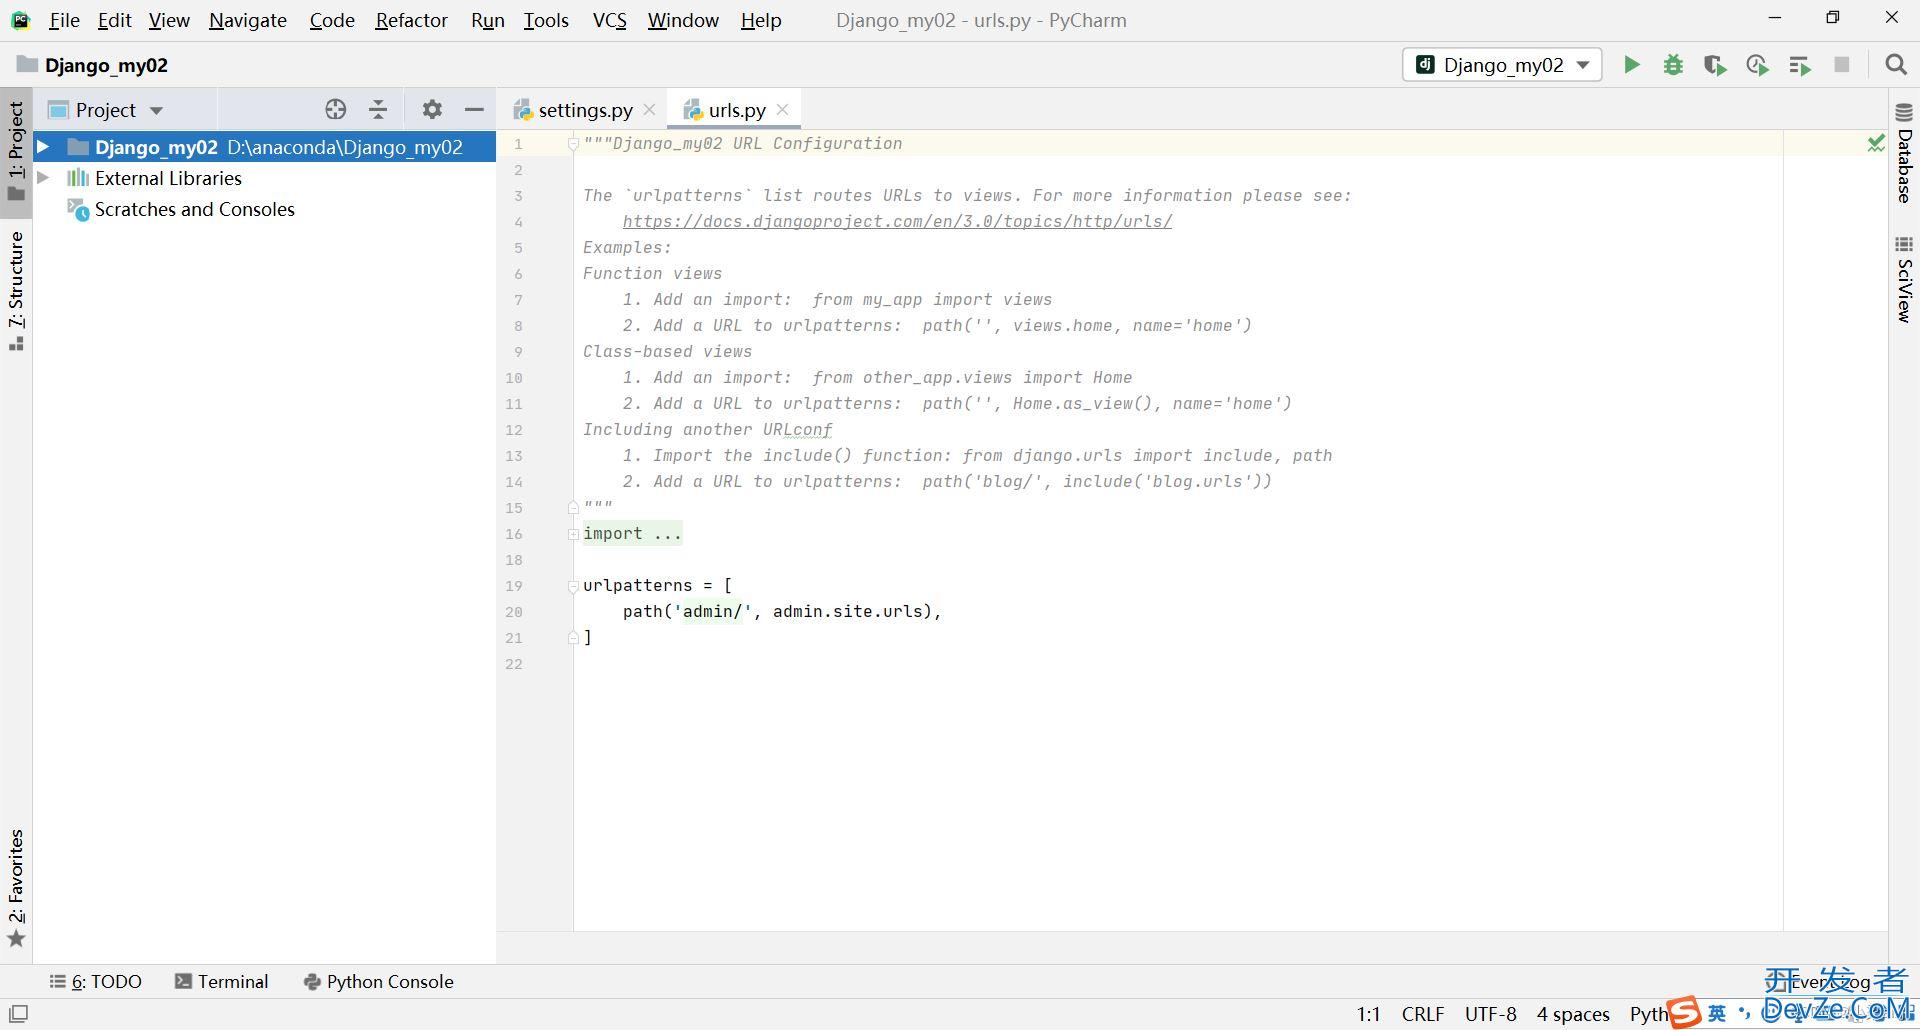Open Search Everywhere magnifier
The height and width of the screenshot is (1030, 1920).
1895,65
